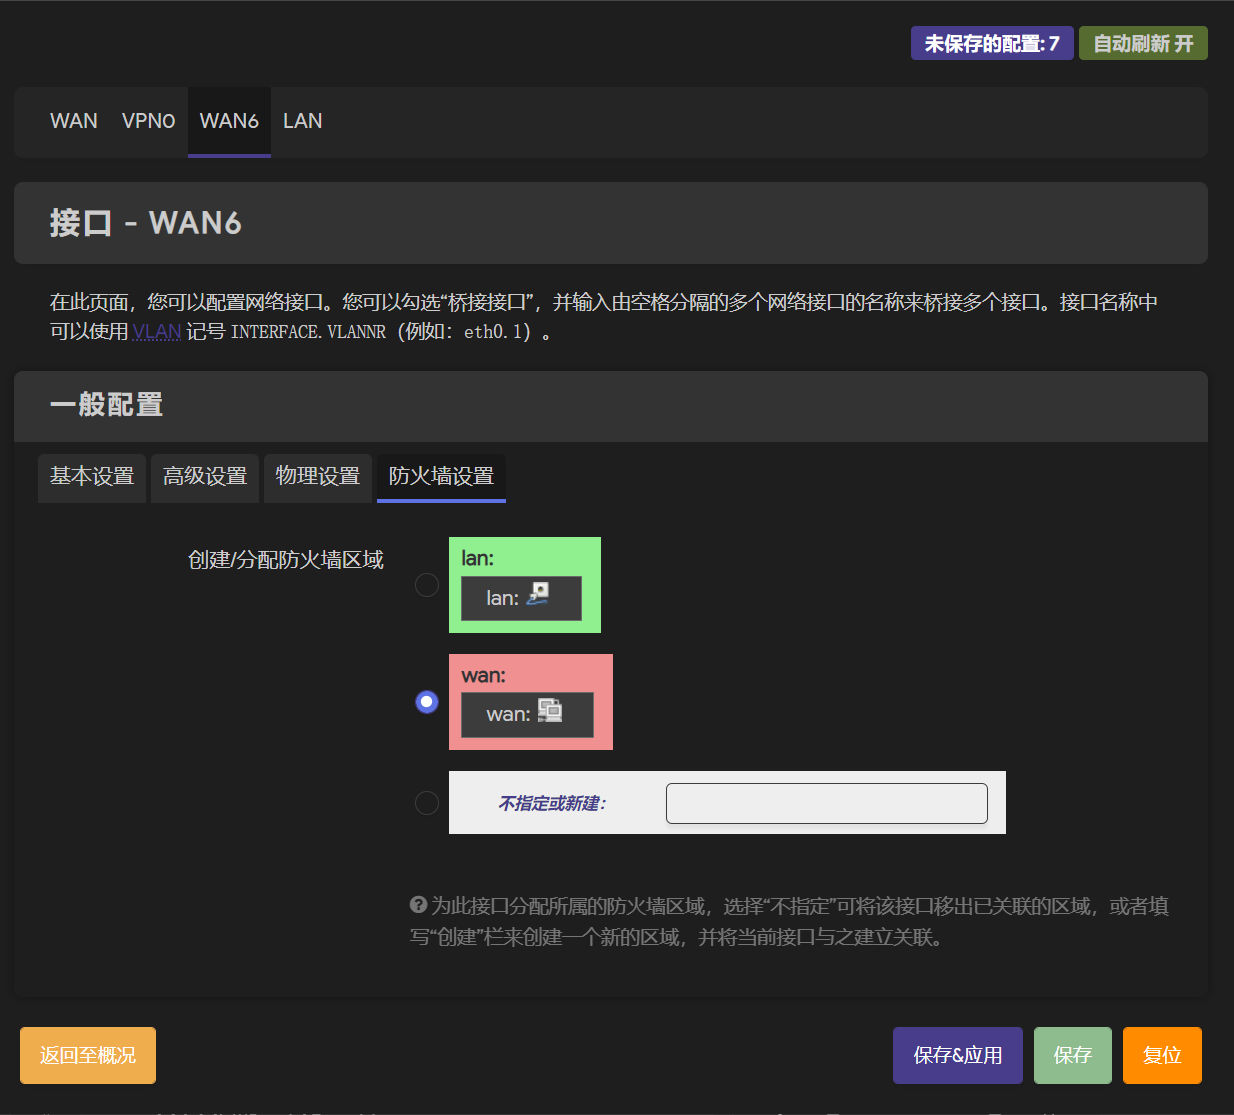This screenshot has height=1115, width=1234.
Task: Click 返回至概况 to return to overview
Action: point(88,1055)
